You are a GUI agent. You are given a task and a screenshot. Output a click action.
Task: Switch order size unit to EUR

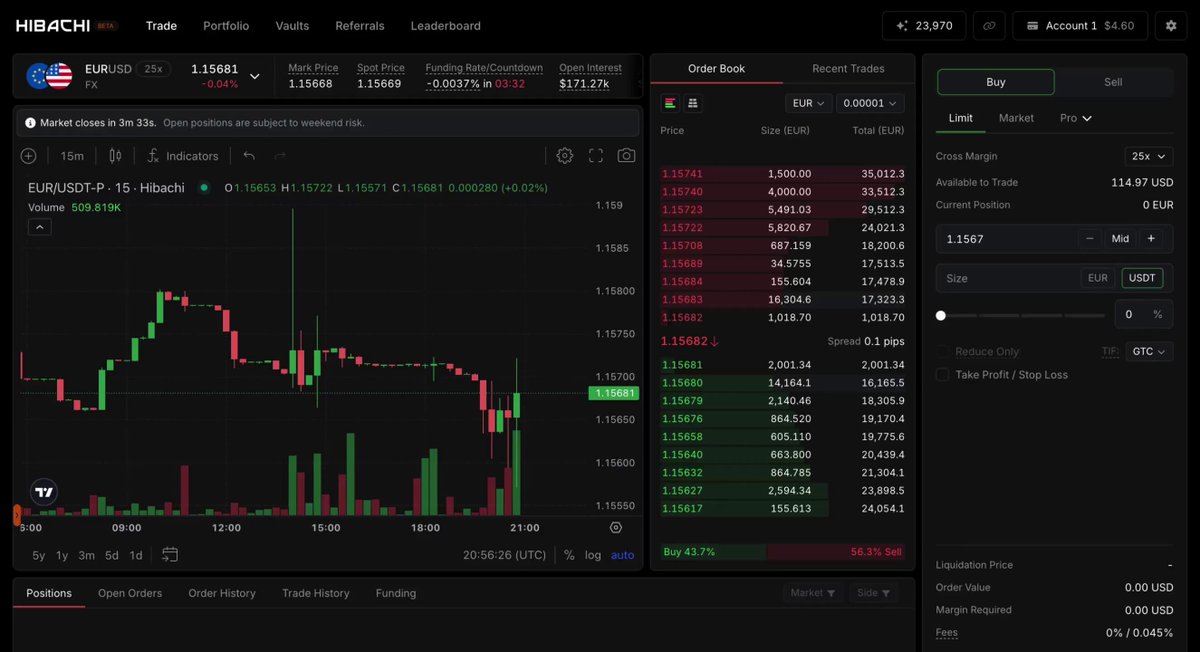pos(1098,278)
